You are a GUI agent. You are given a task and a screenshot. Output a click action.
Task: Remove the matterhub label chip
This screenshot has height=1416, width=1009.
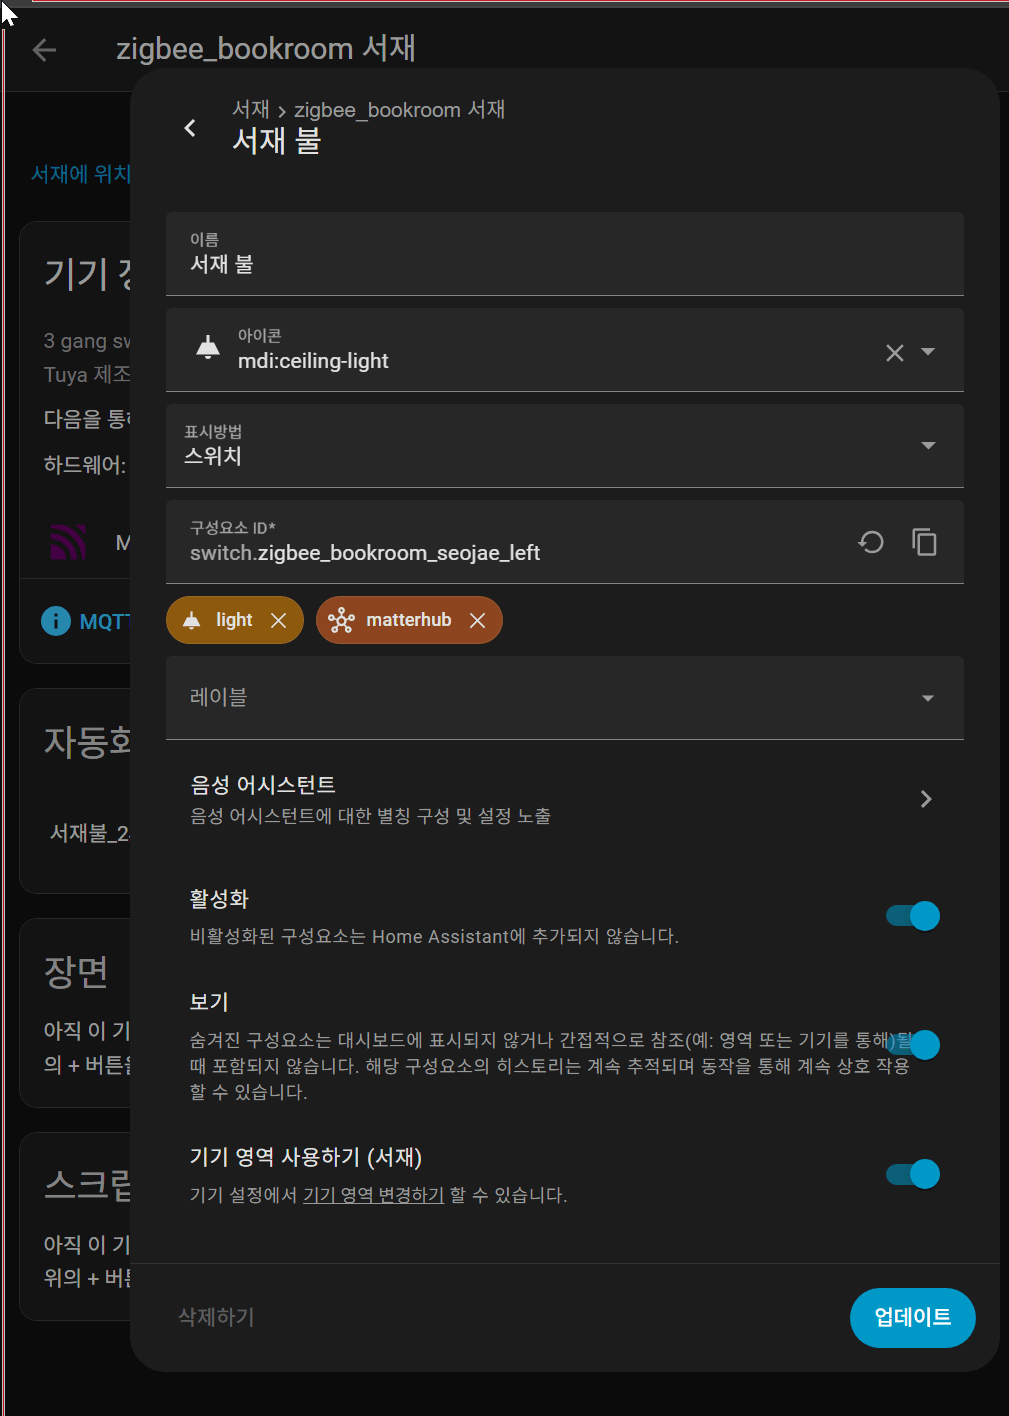478,620
